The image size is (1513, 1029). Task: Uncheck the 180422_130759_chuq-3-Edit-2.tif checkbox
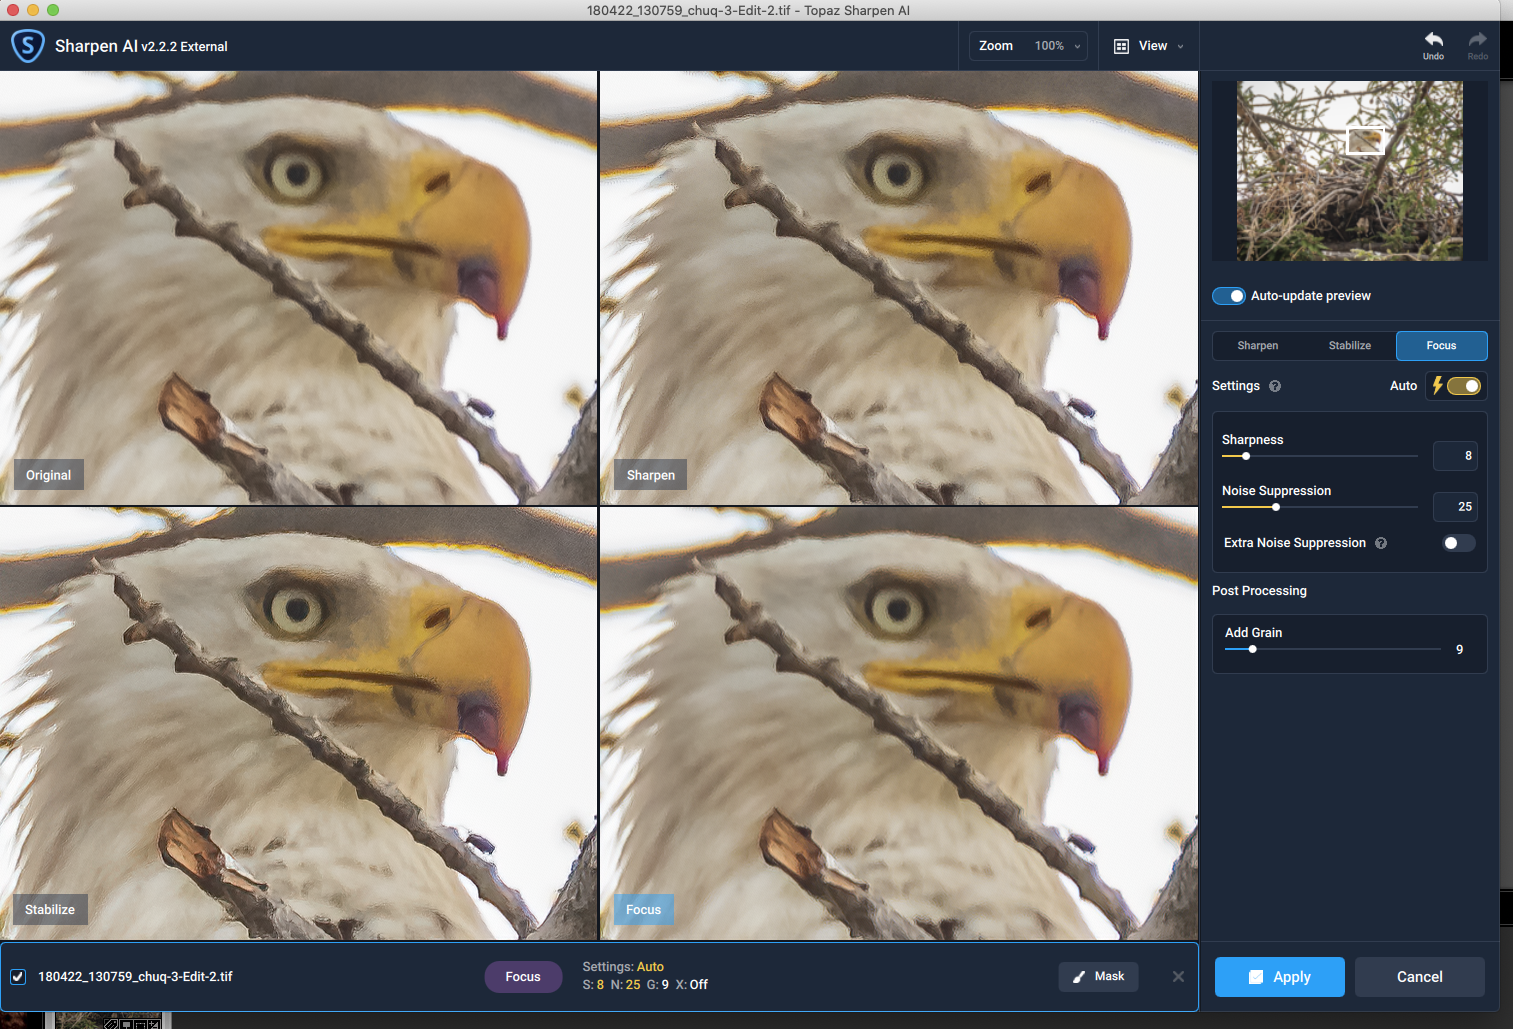pyautogui.click(x=18, y=977)
